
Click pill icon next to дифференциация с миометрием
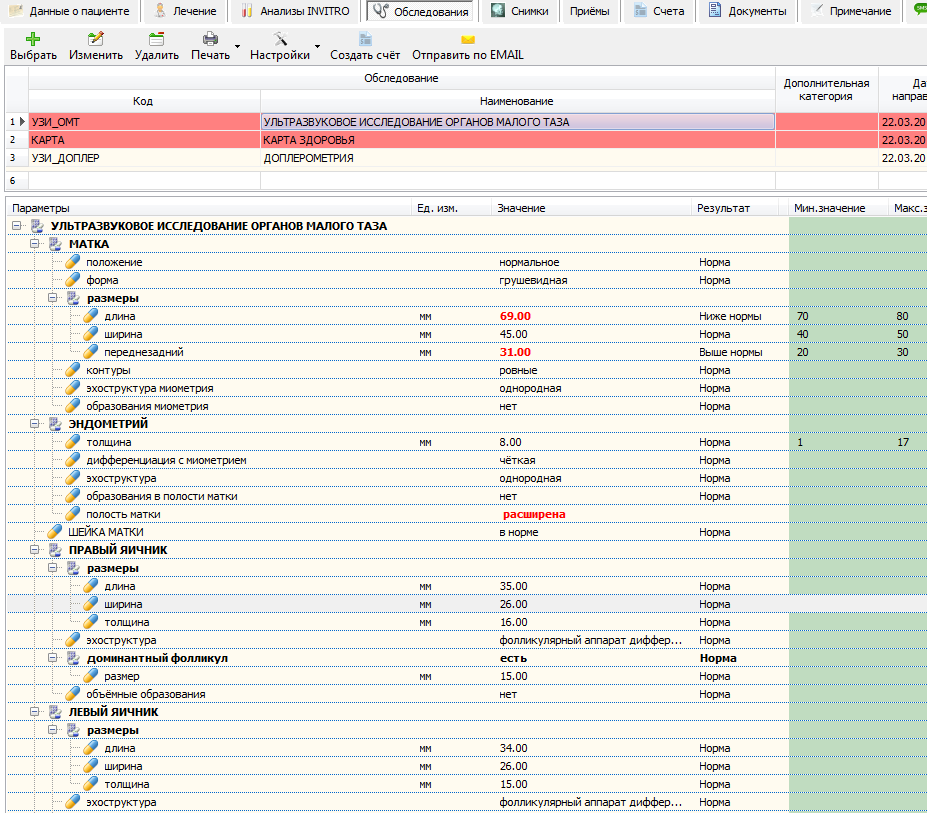click(73, 460)
